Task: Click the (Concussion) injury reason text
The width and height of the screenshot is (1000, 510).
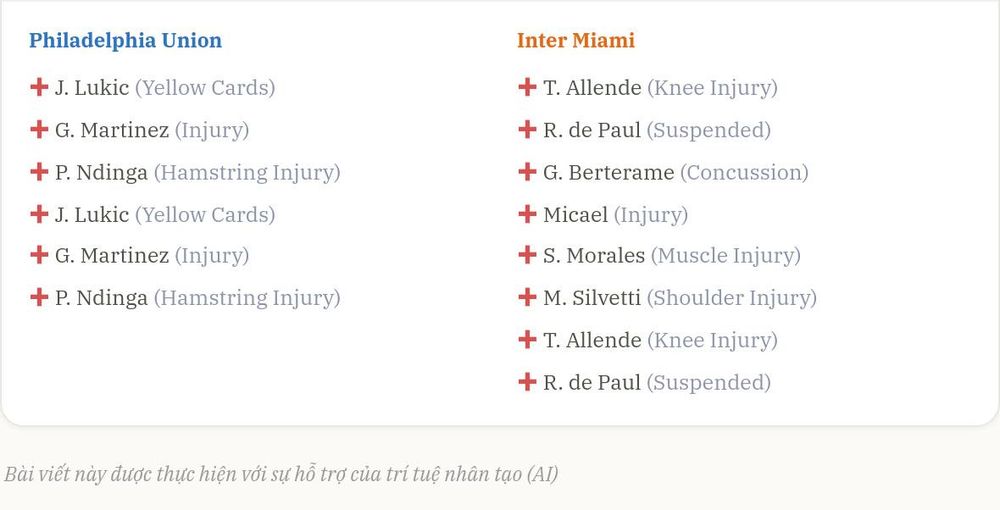Action: pos(744,173)
